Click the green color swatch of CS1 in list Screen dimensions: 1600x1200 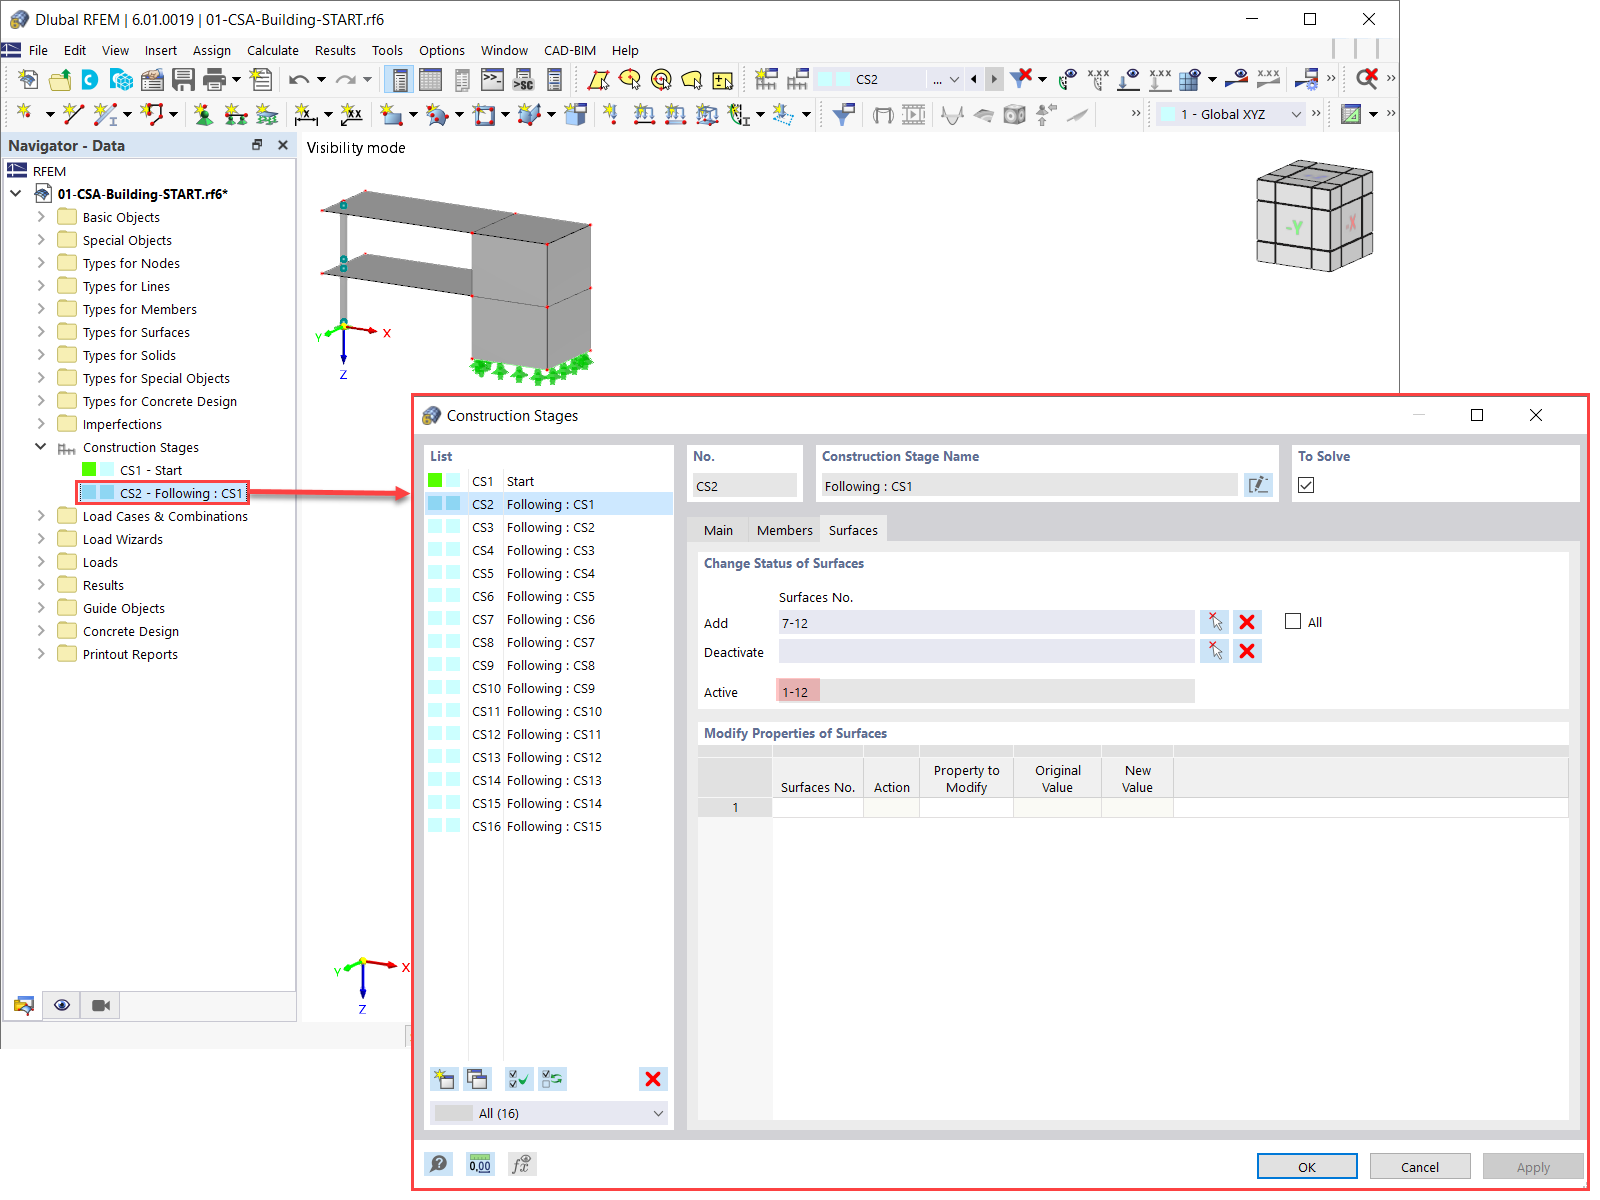435,480
